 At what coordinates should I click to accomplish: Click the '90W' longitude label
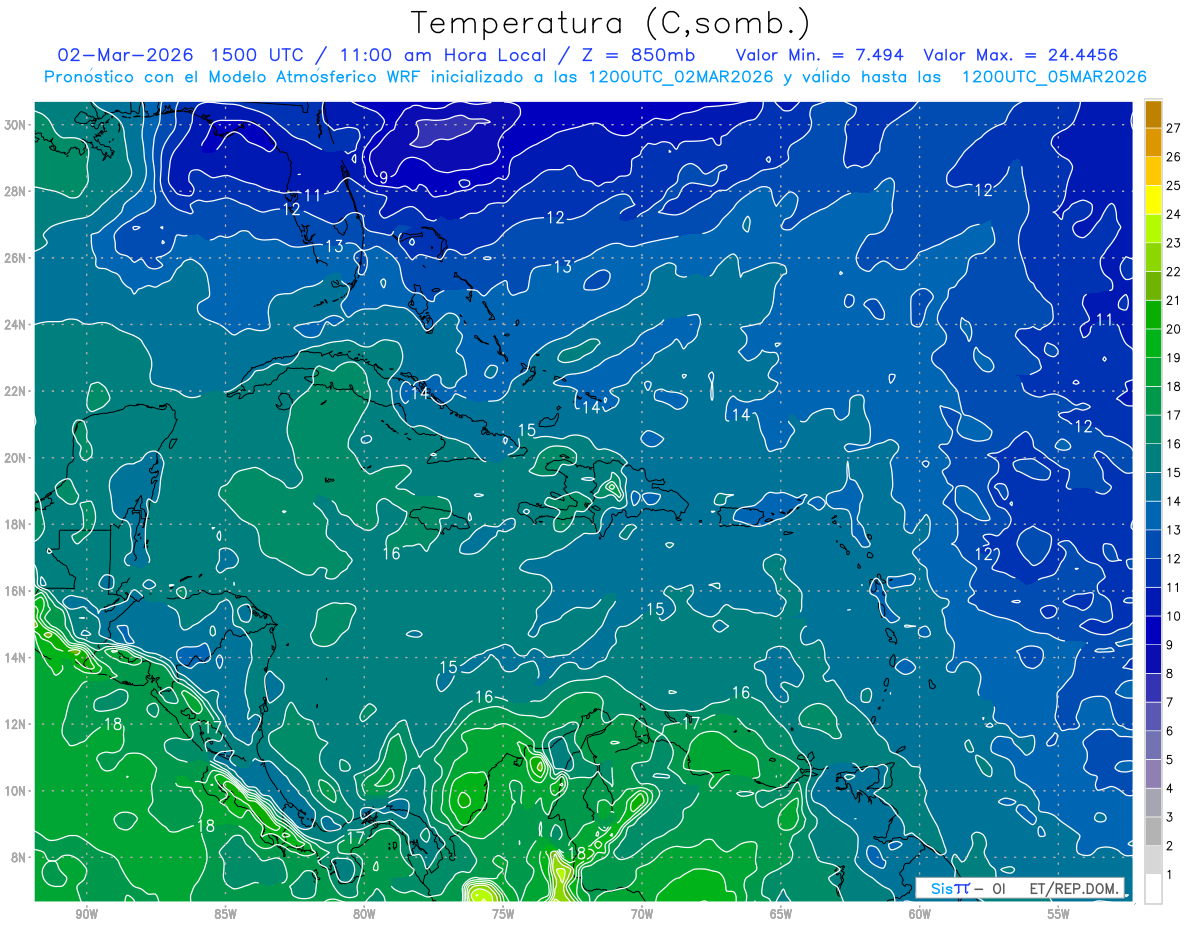pyautogui.click(x=87, y=914)
